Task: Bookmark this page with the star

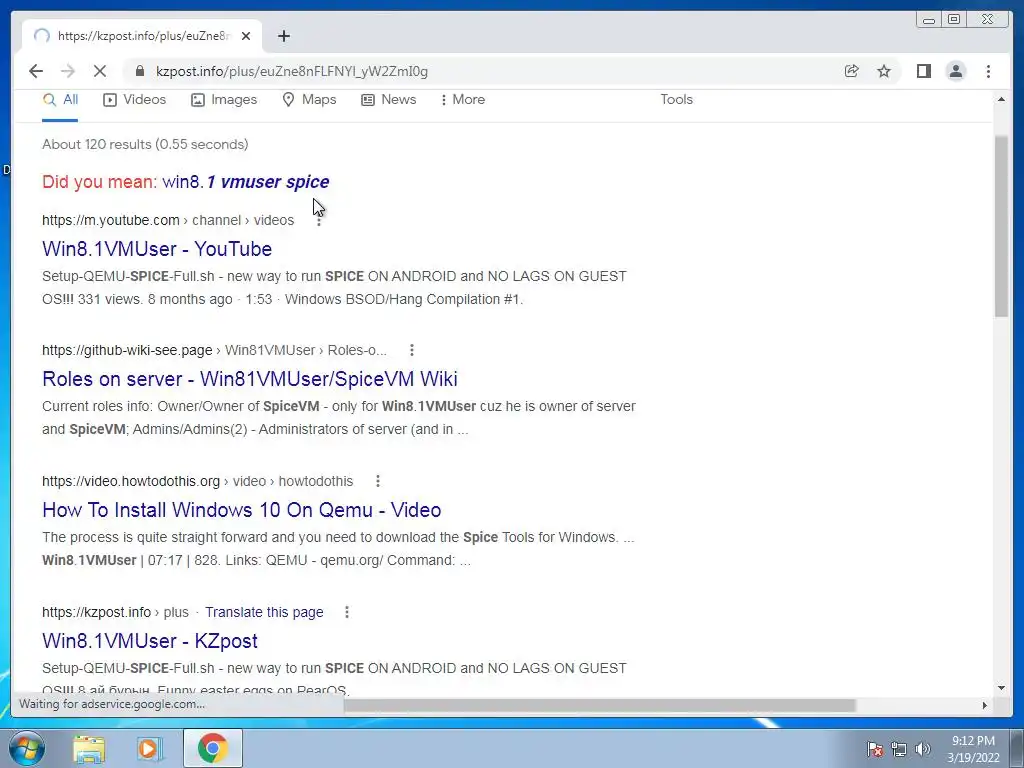Action: (x=884, y=71)
